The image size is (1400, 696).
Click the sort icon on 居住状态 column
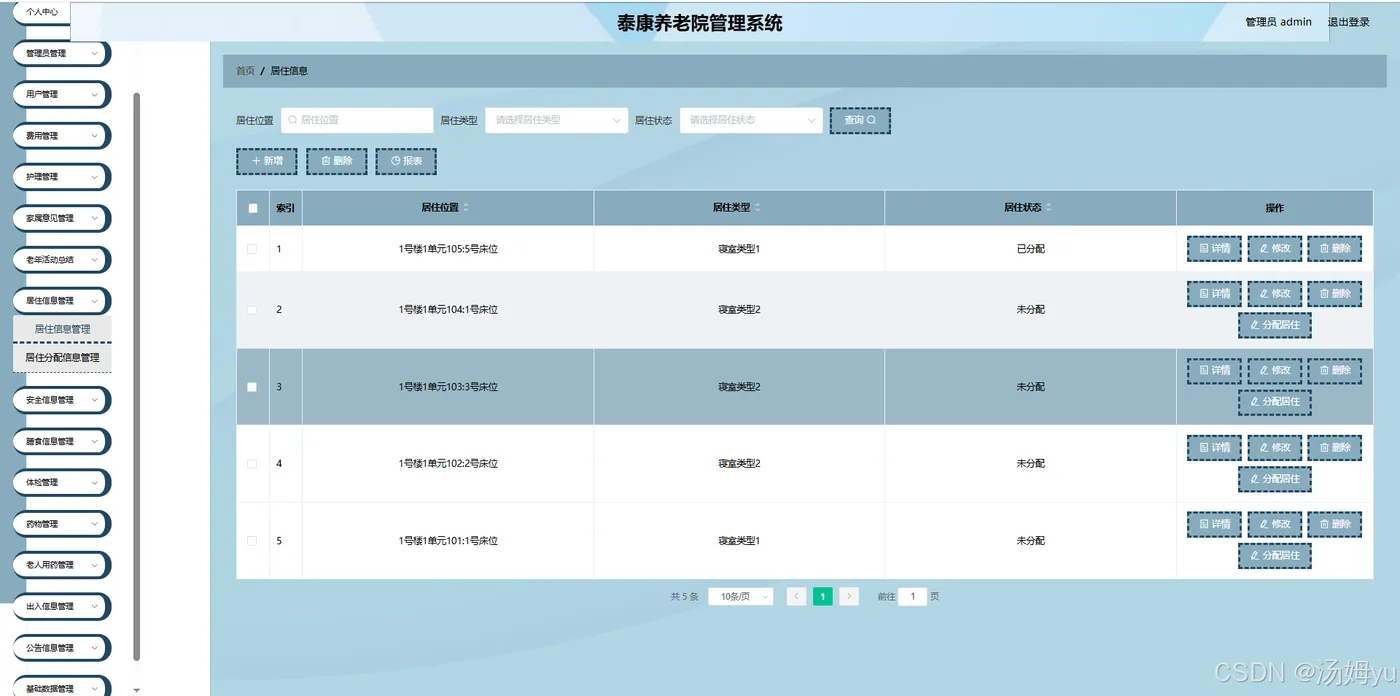pyautogui.click(x=1048, y=208)
